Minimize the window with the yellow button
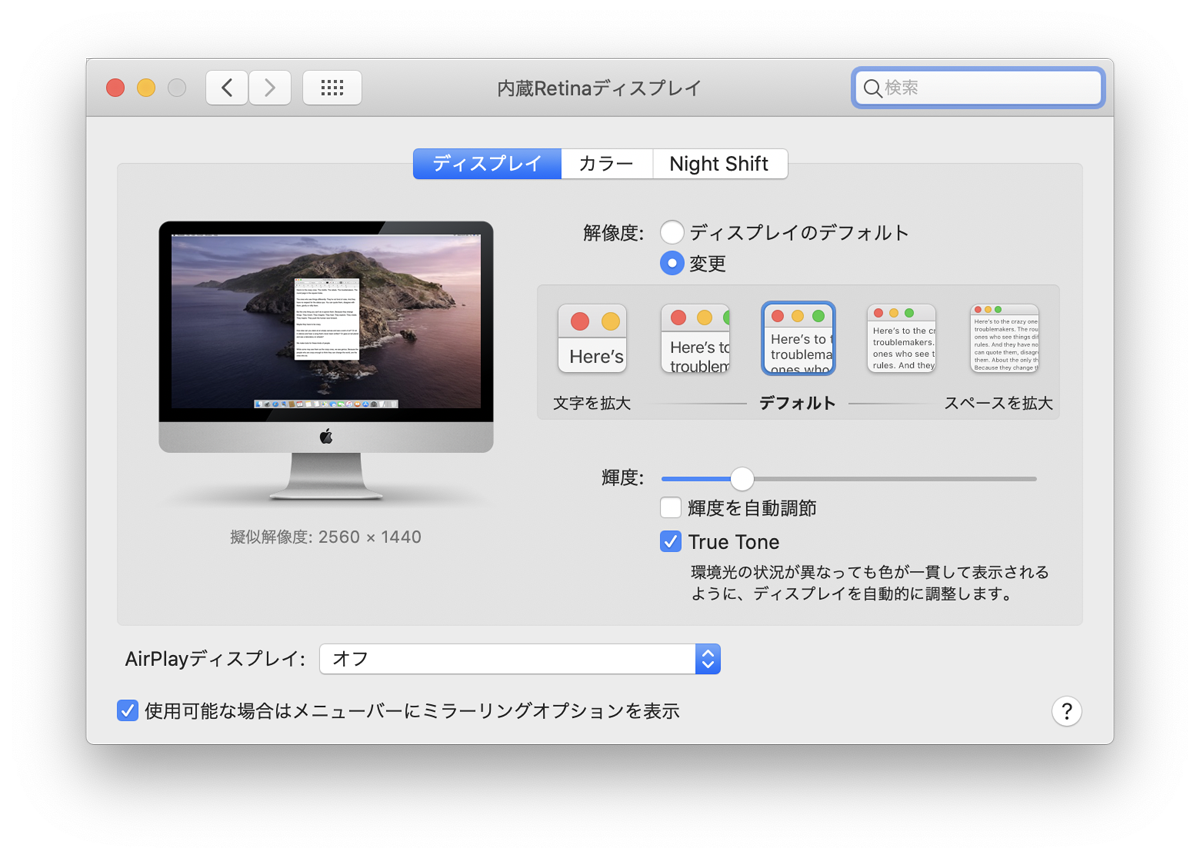Screen dimensions: 1200x858 click(x=146, y=88)
